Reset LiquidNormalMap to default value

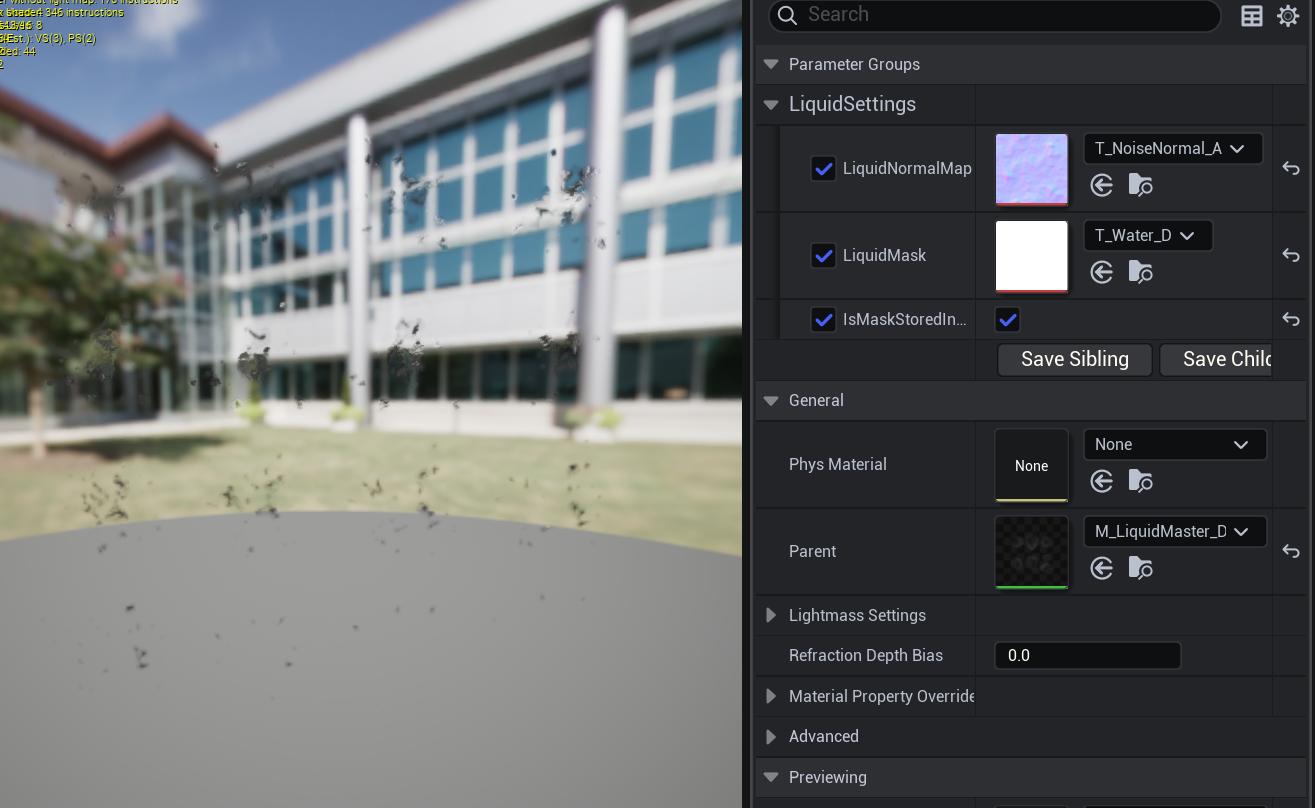[x=1291, y=169]
